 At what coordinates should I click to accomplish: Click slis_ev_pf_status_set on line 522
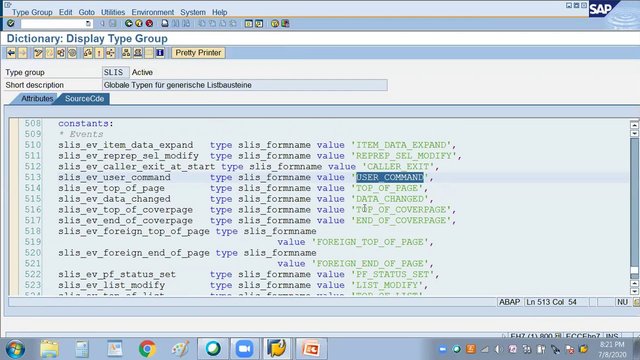tap(117, 274)
